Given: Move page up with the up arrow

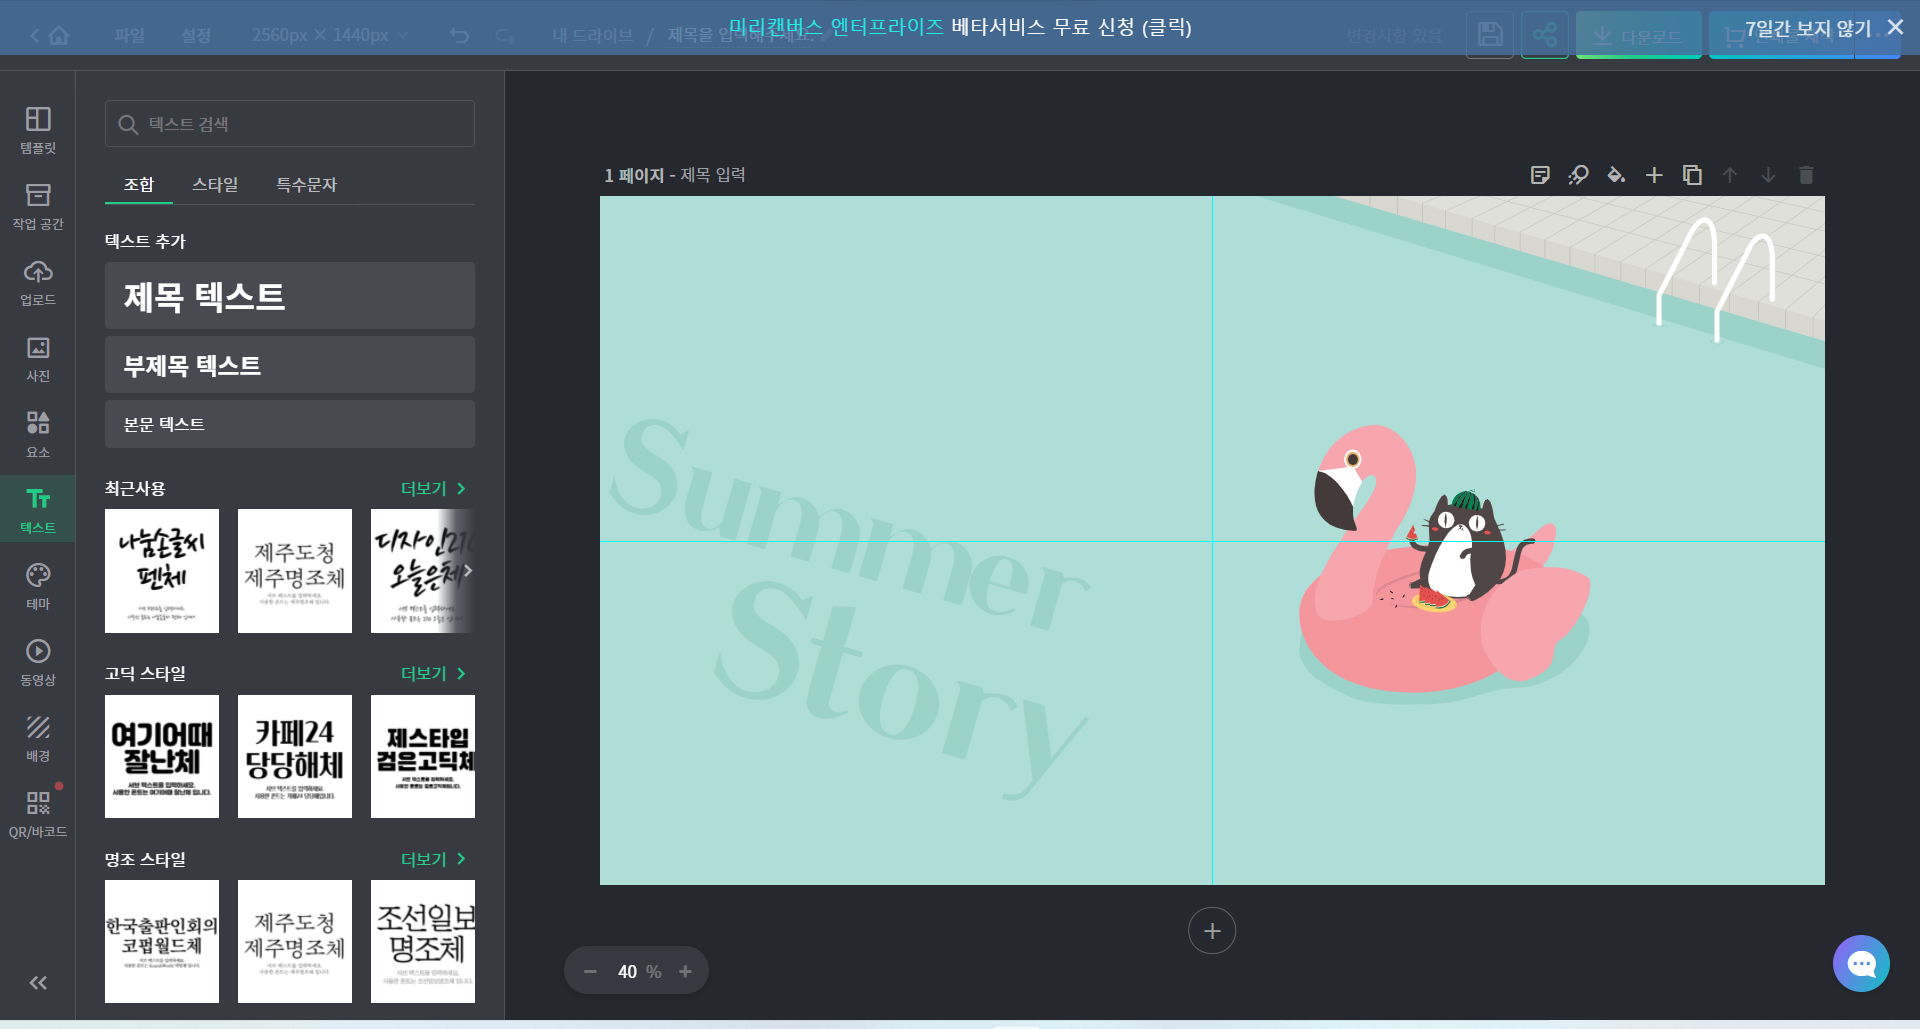Looking at the screenshot, I should [x=1730, y=175].
